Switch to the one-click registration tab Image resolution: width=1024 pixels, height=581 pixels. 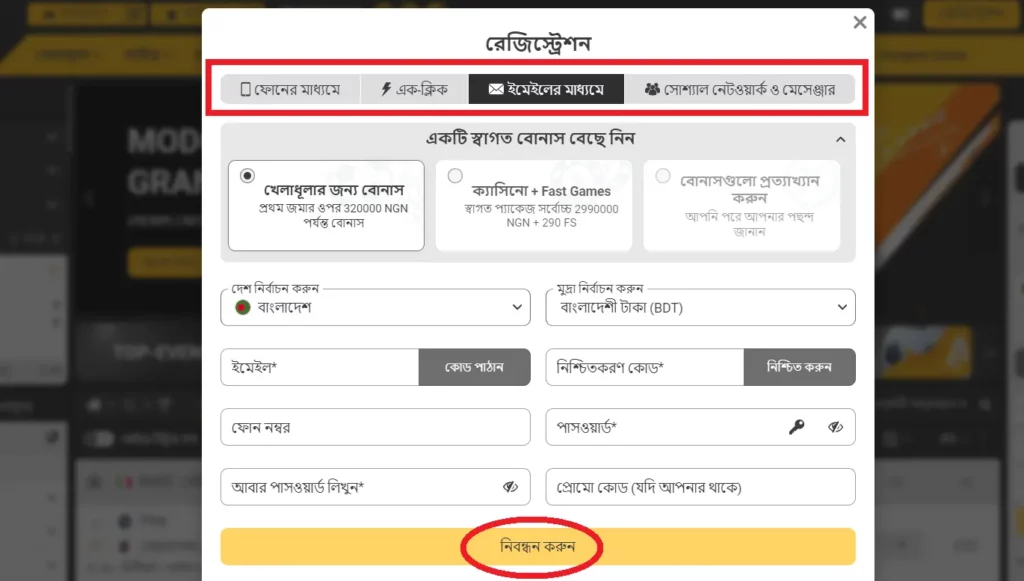tap(412, 88)
